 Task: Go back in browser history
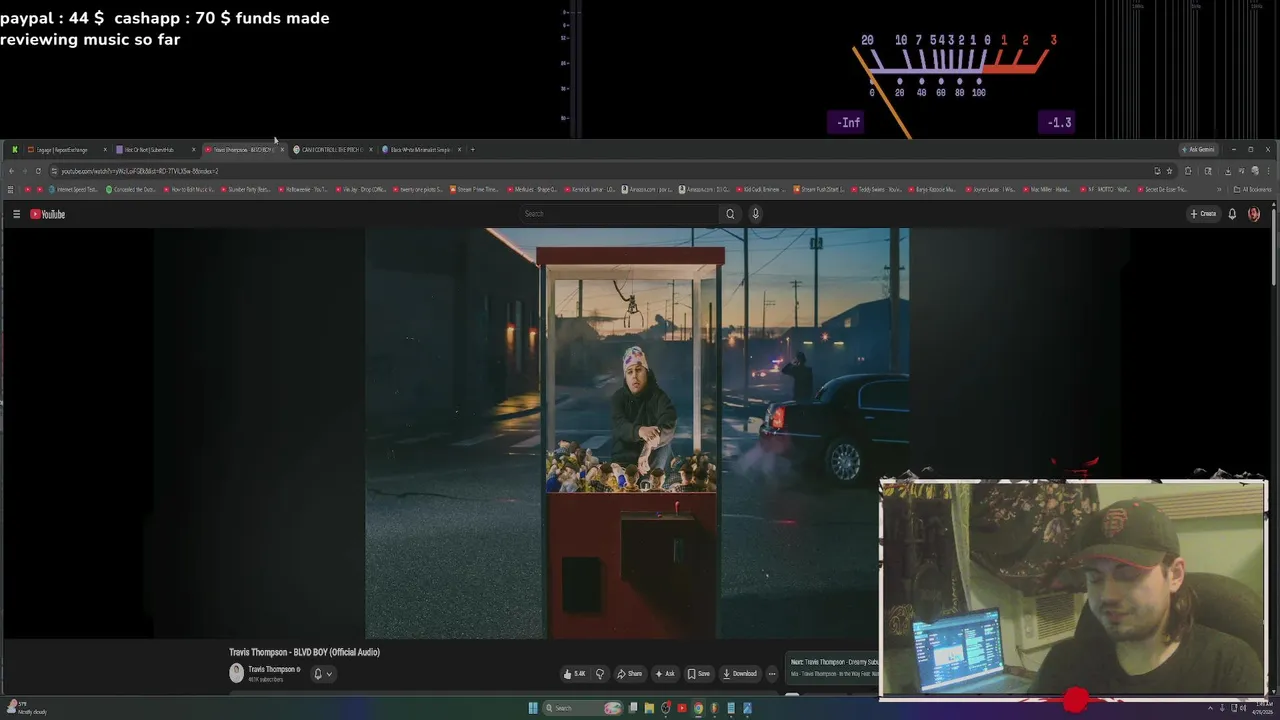pyautogui.click(x=10, y=171)
